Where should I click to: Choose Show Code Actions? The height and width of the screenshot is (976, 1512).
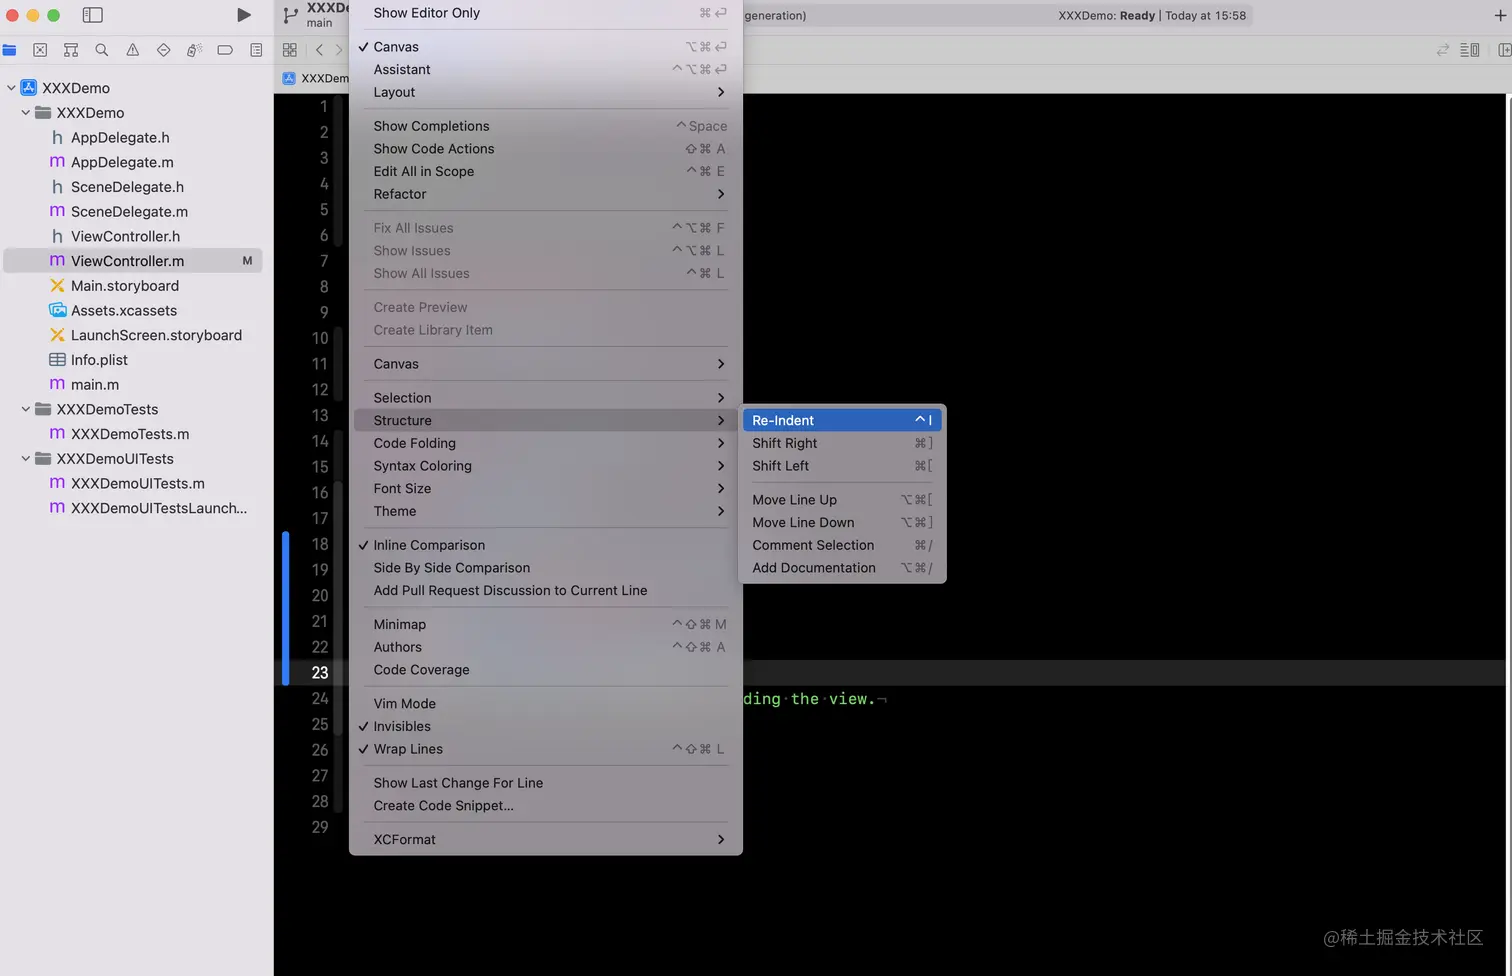pos(545,149)
